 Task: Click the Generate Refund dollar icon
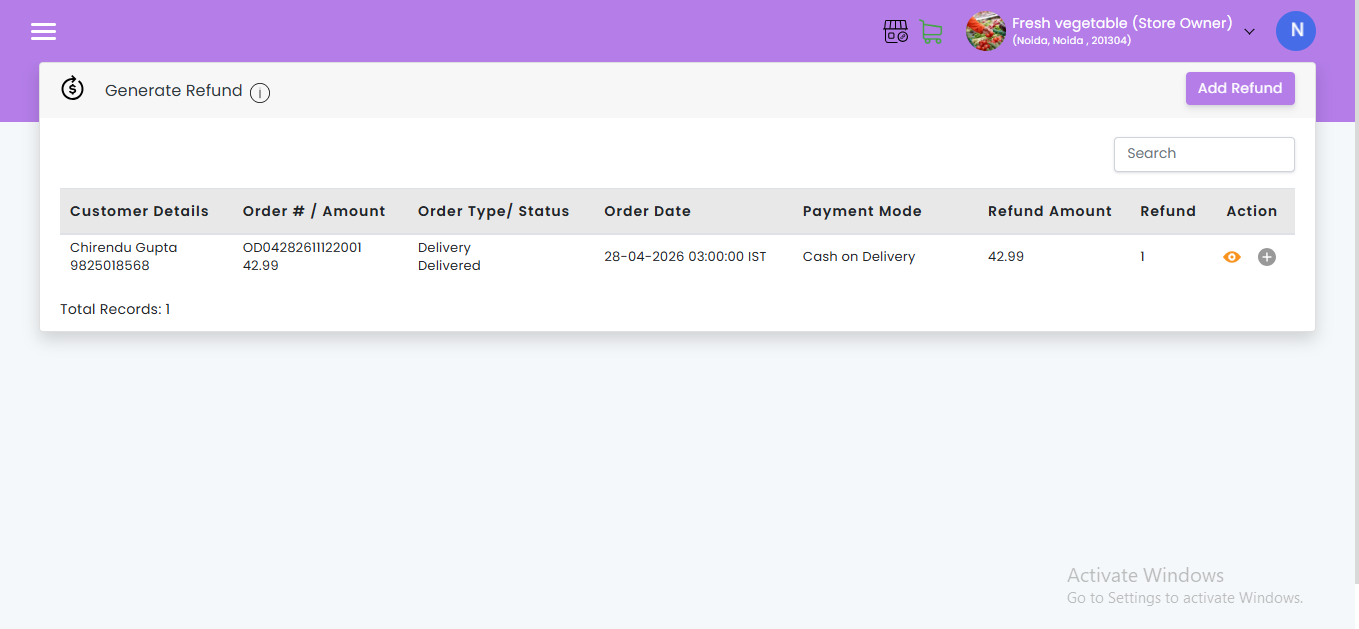[72, 88]
